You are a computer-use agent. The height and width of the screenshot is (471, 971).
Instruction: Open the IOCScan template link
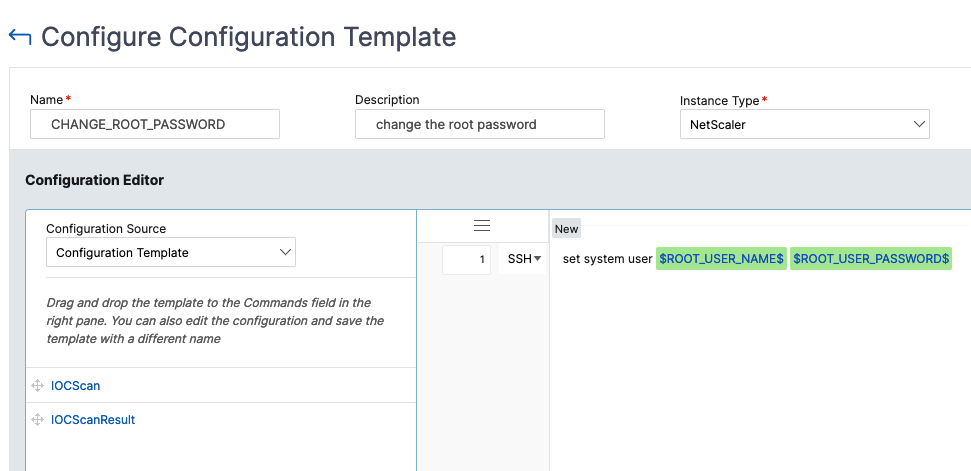click(76, 386)
